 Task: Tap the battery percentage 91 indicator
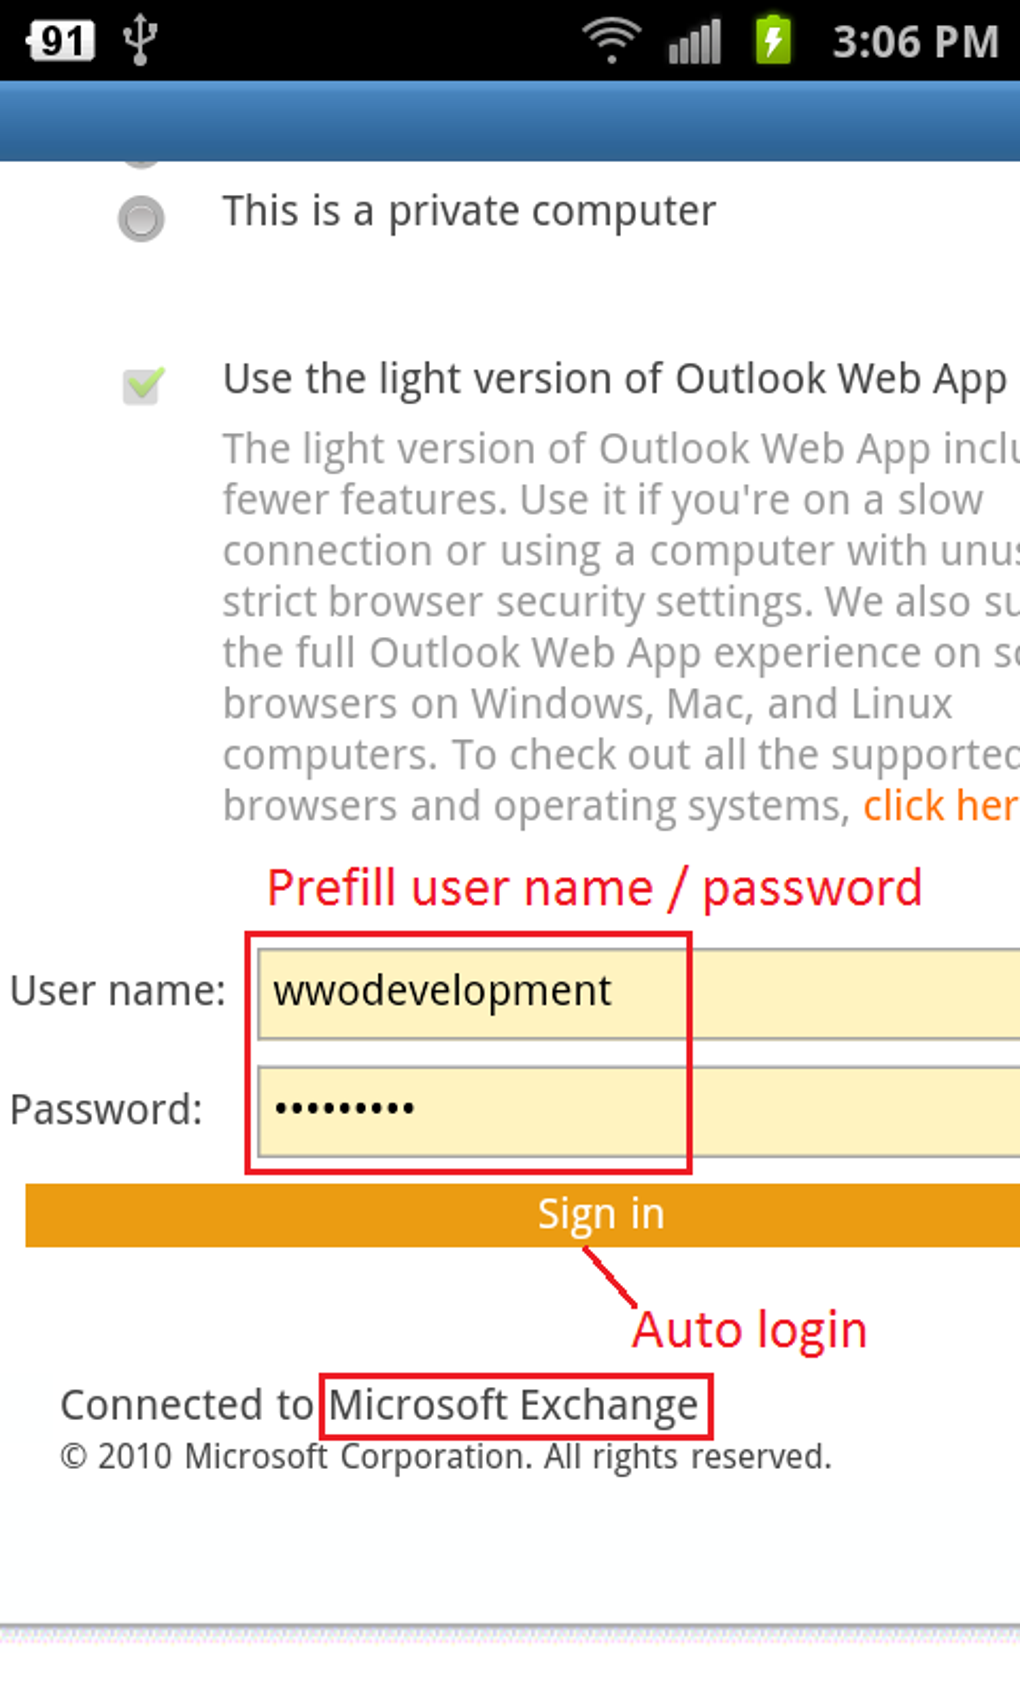pyautogui.click(x=60, y=41)
